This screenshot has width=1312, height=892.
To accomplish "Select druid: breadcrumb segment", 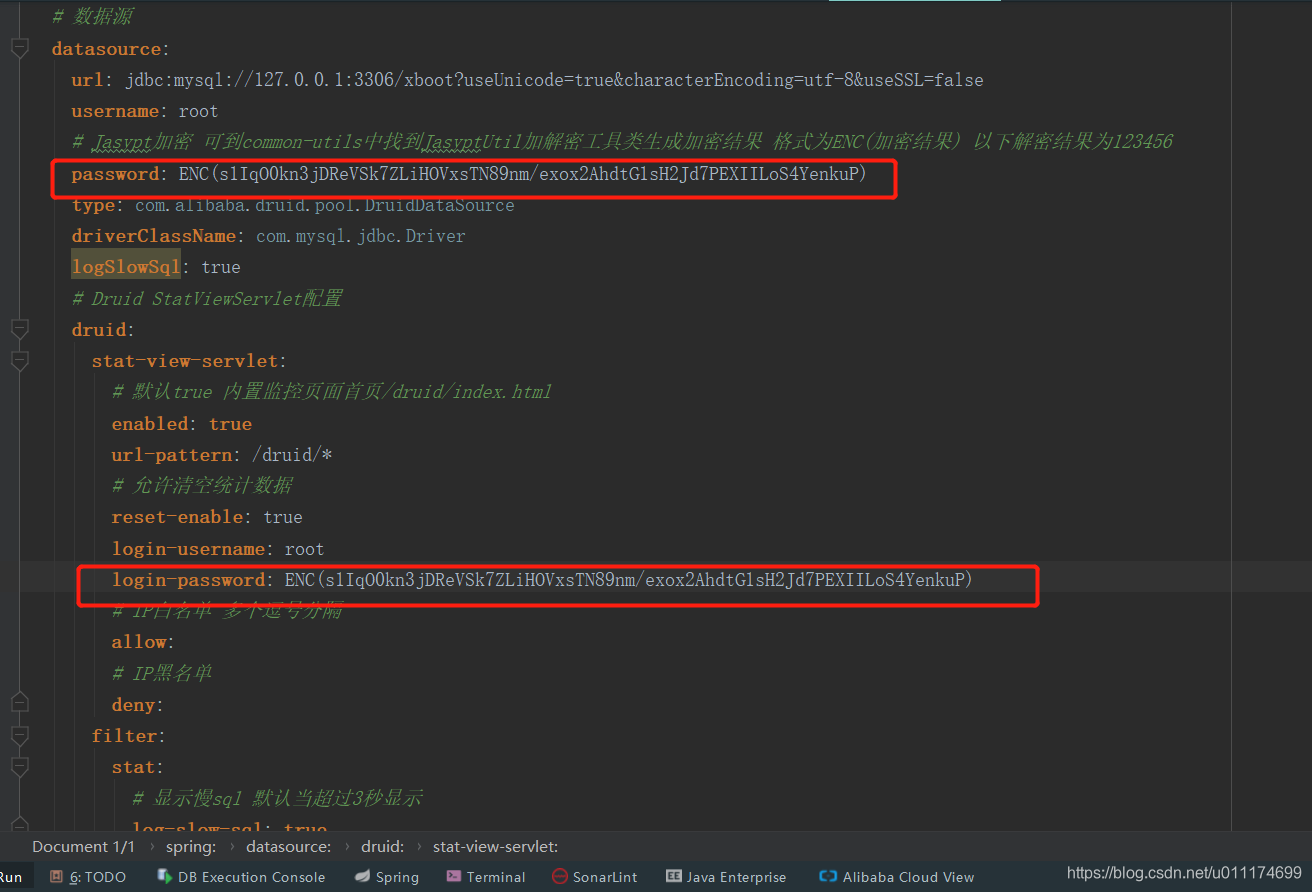I will point(383,847).
